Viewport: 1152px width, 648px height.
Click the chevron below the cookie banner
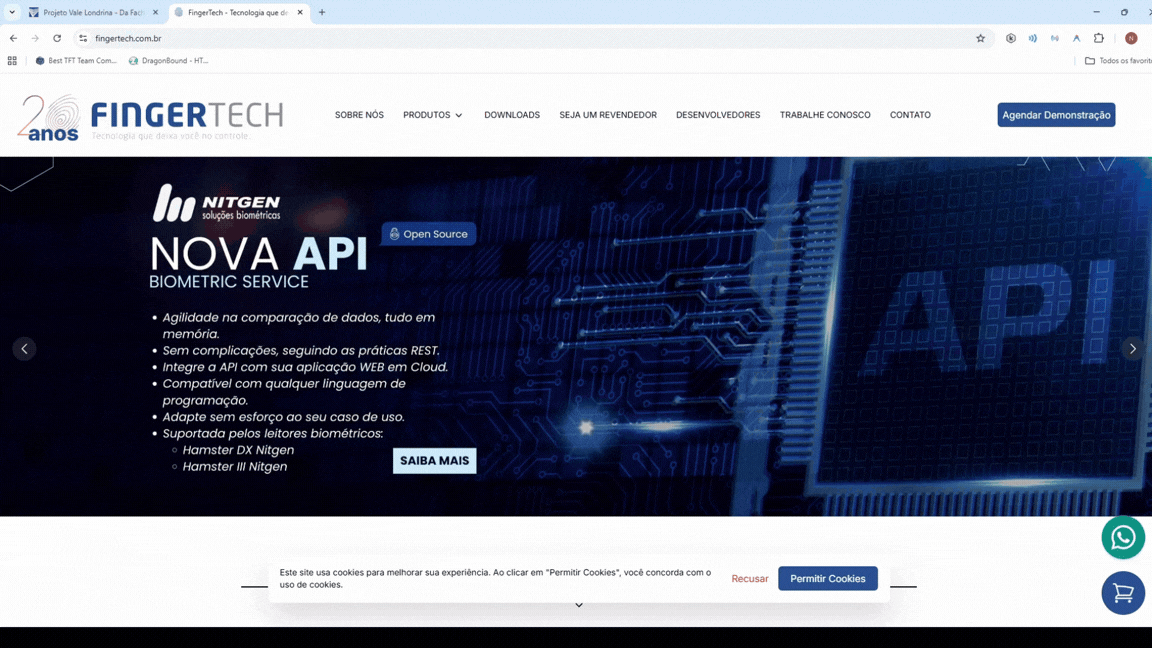pyautogui.click(x=579, y=605)
